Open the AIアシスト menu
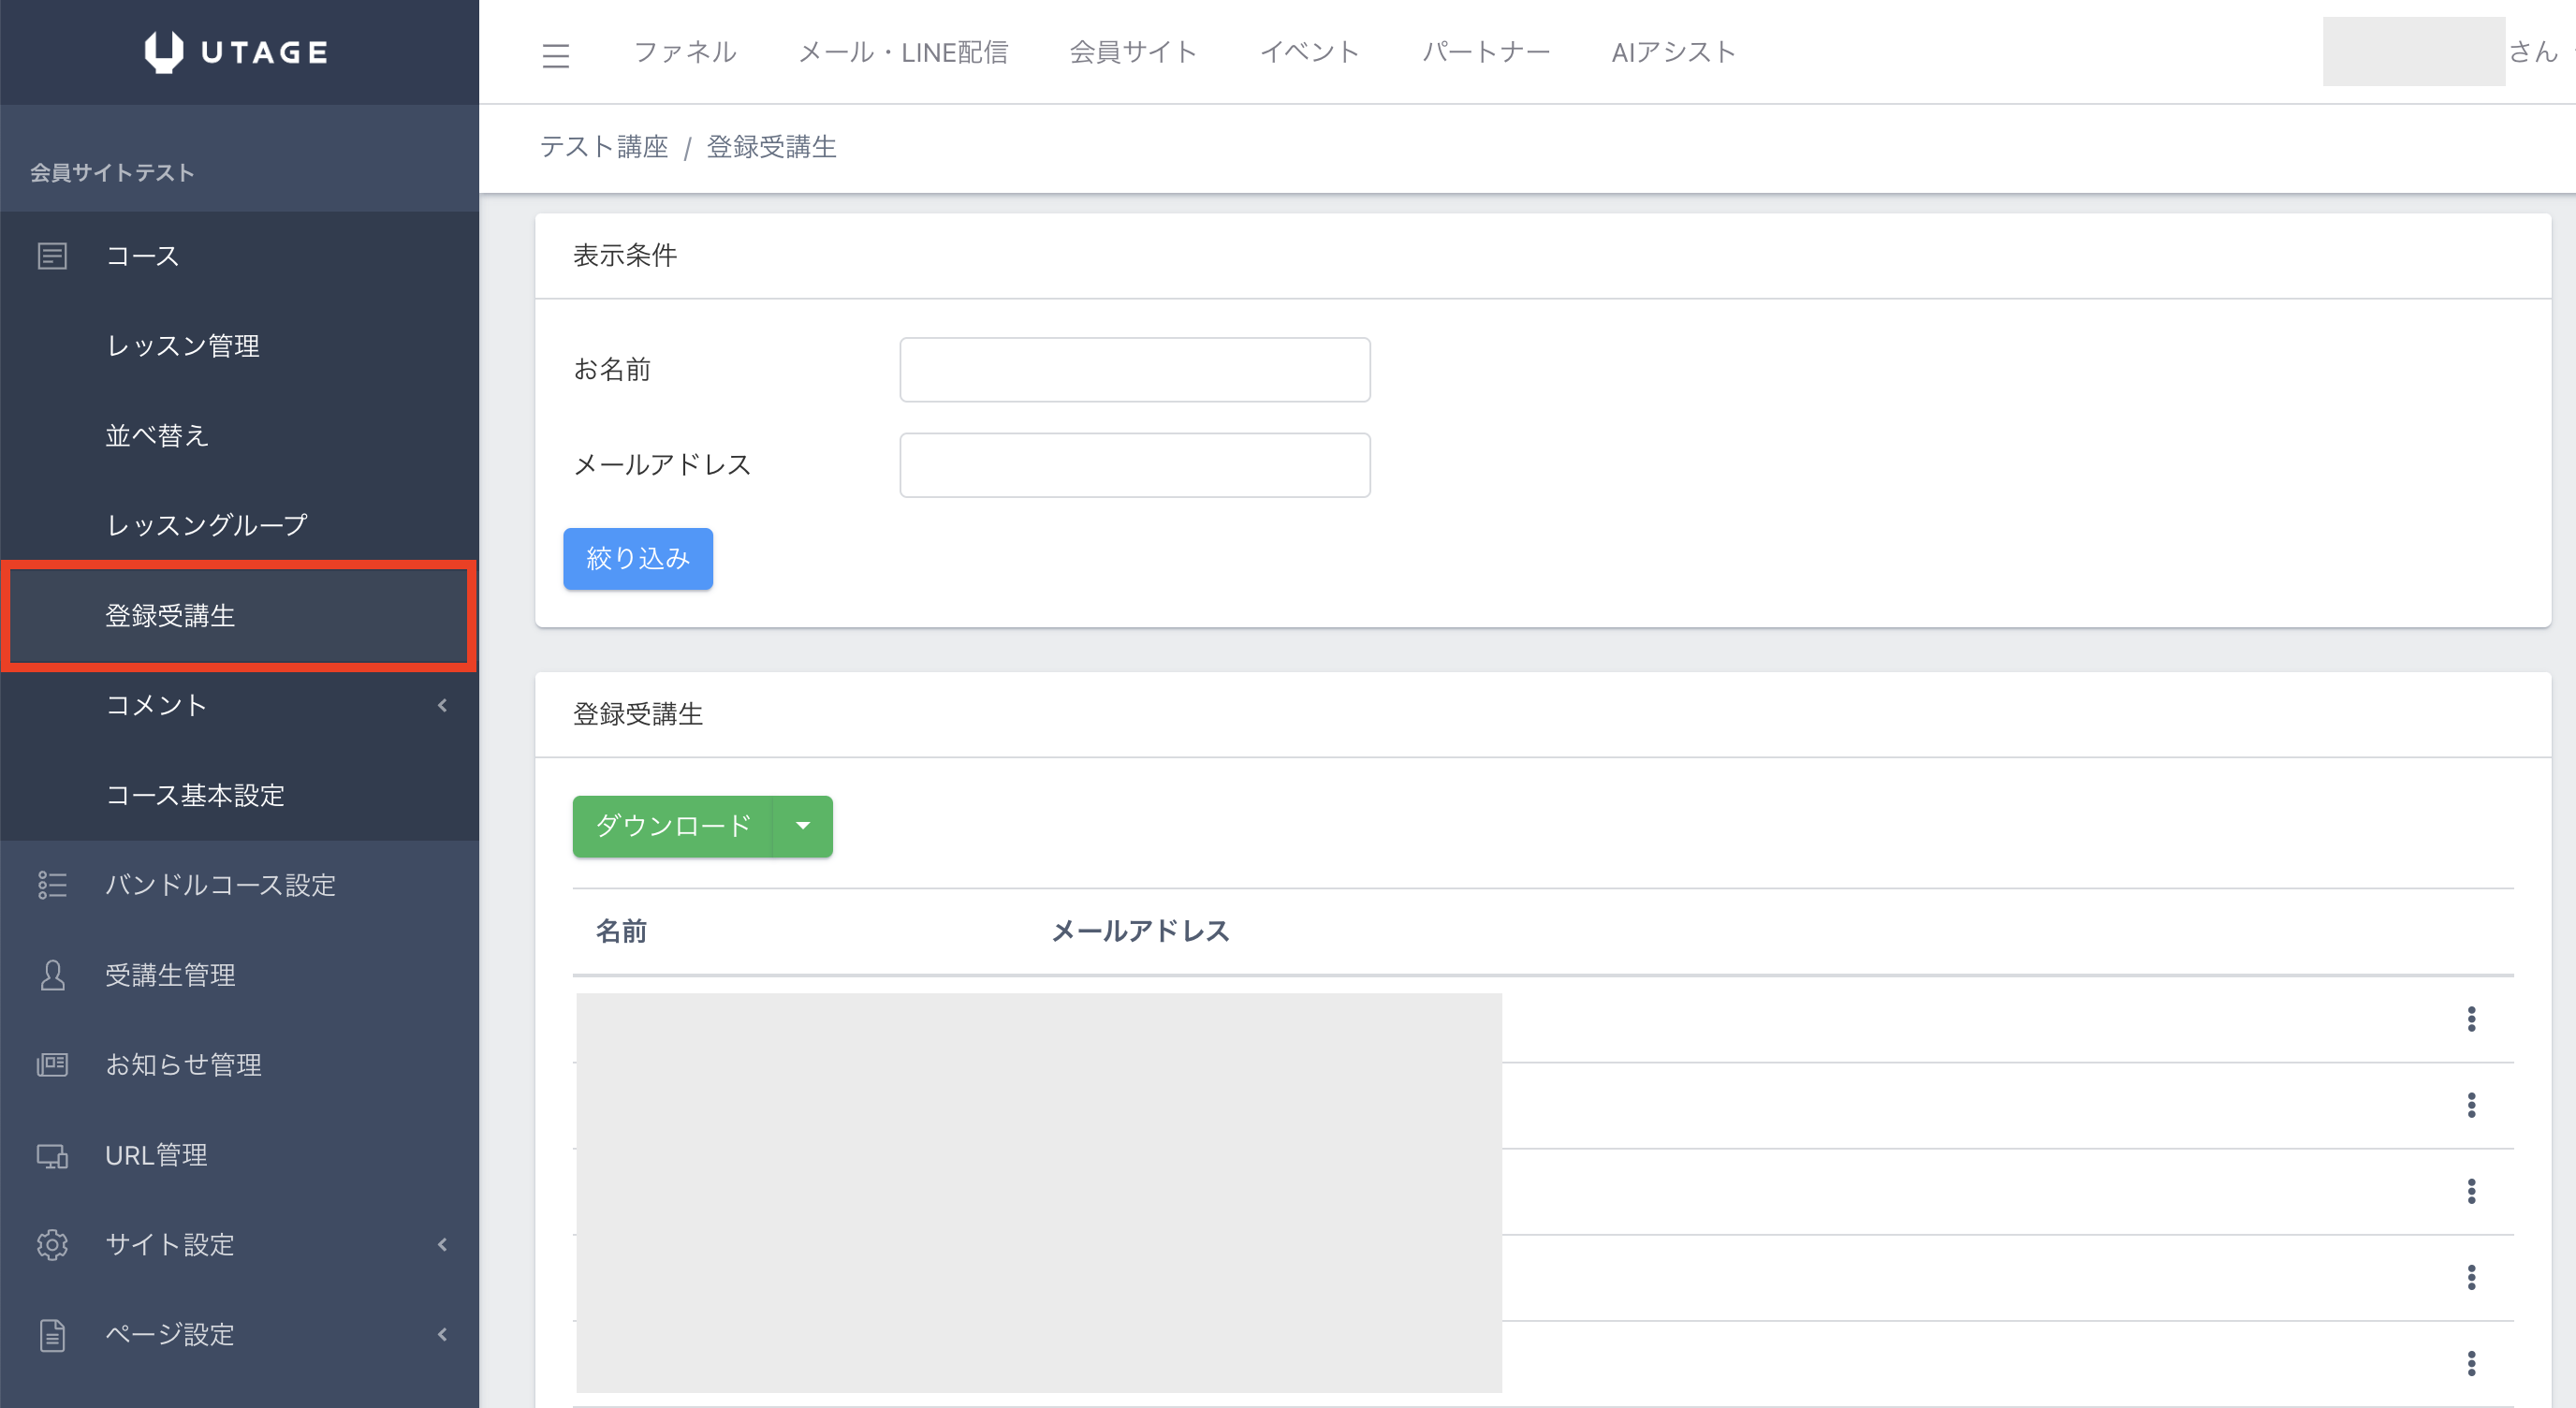This screenshot has width=2576, height=1408. click(x=1673, y=52)
